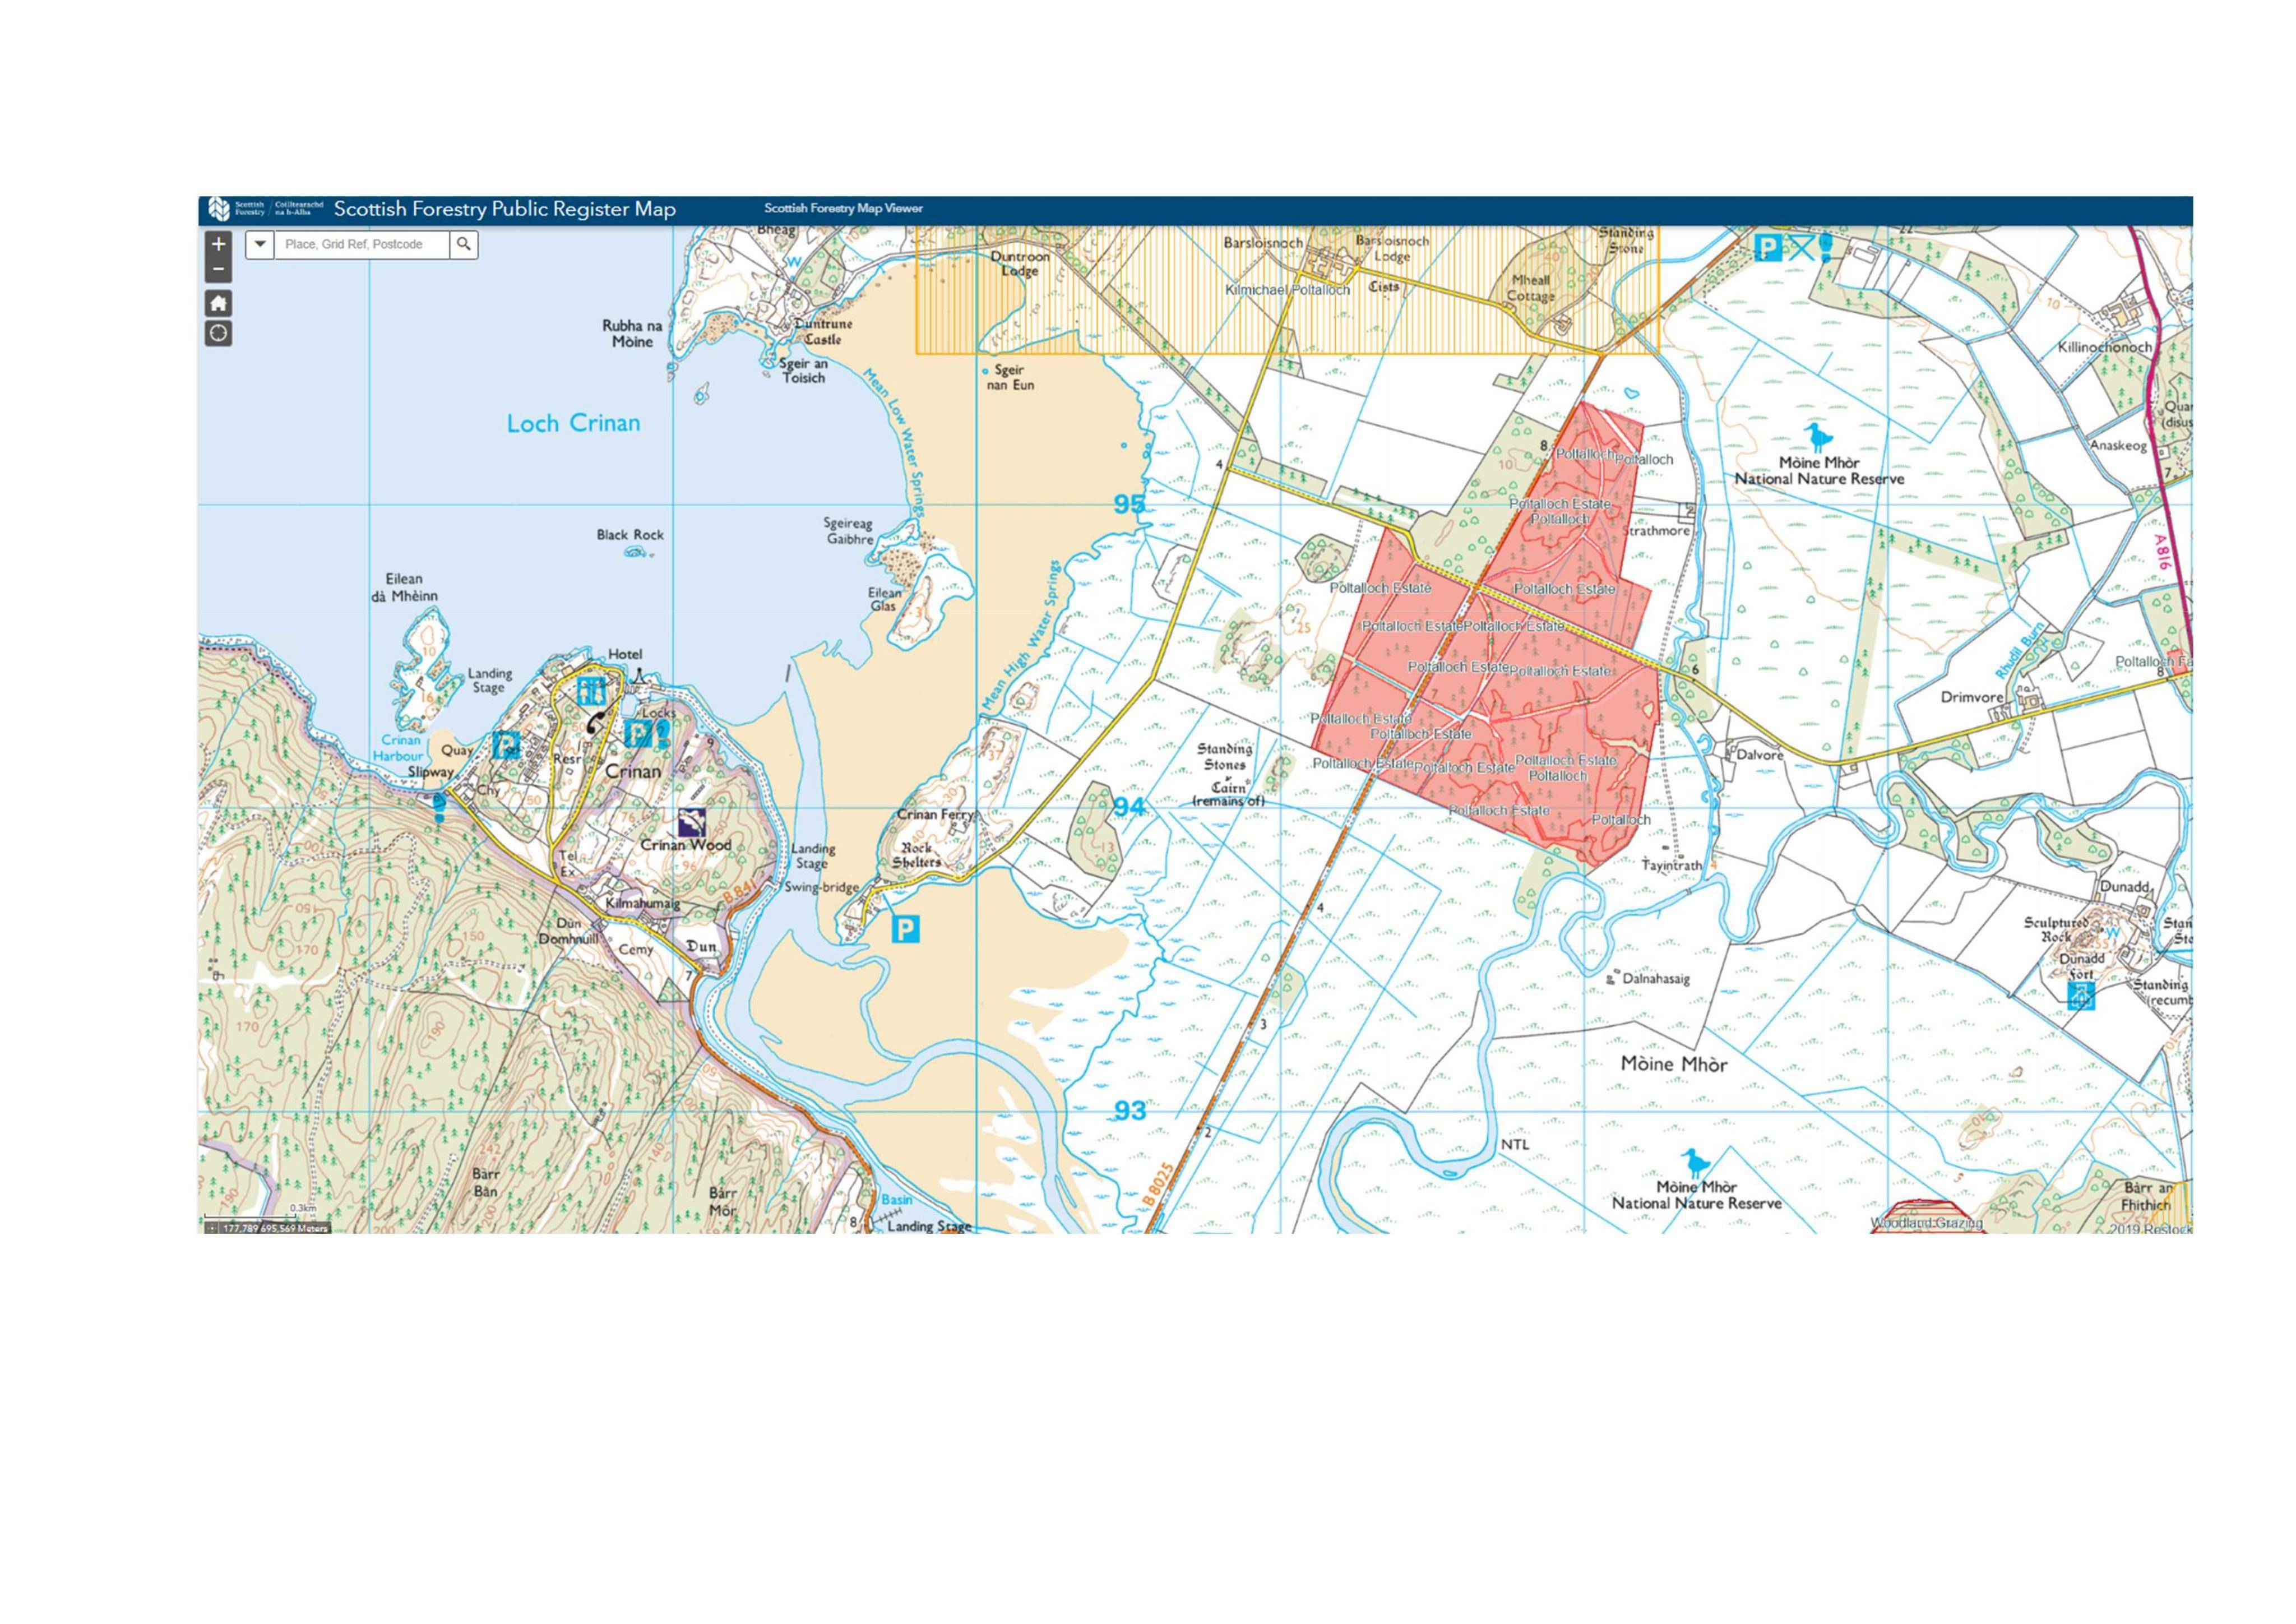Screen dimensions: 2296x1624
Task: Zoom in with the plus button
Action: [218, 244]
